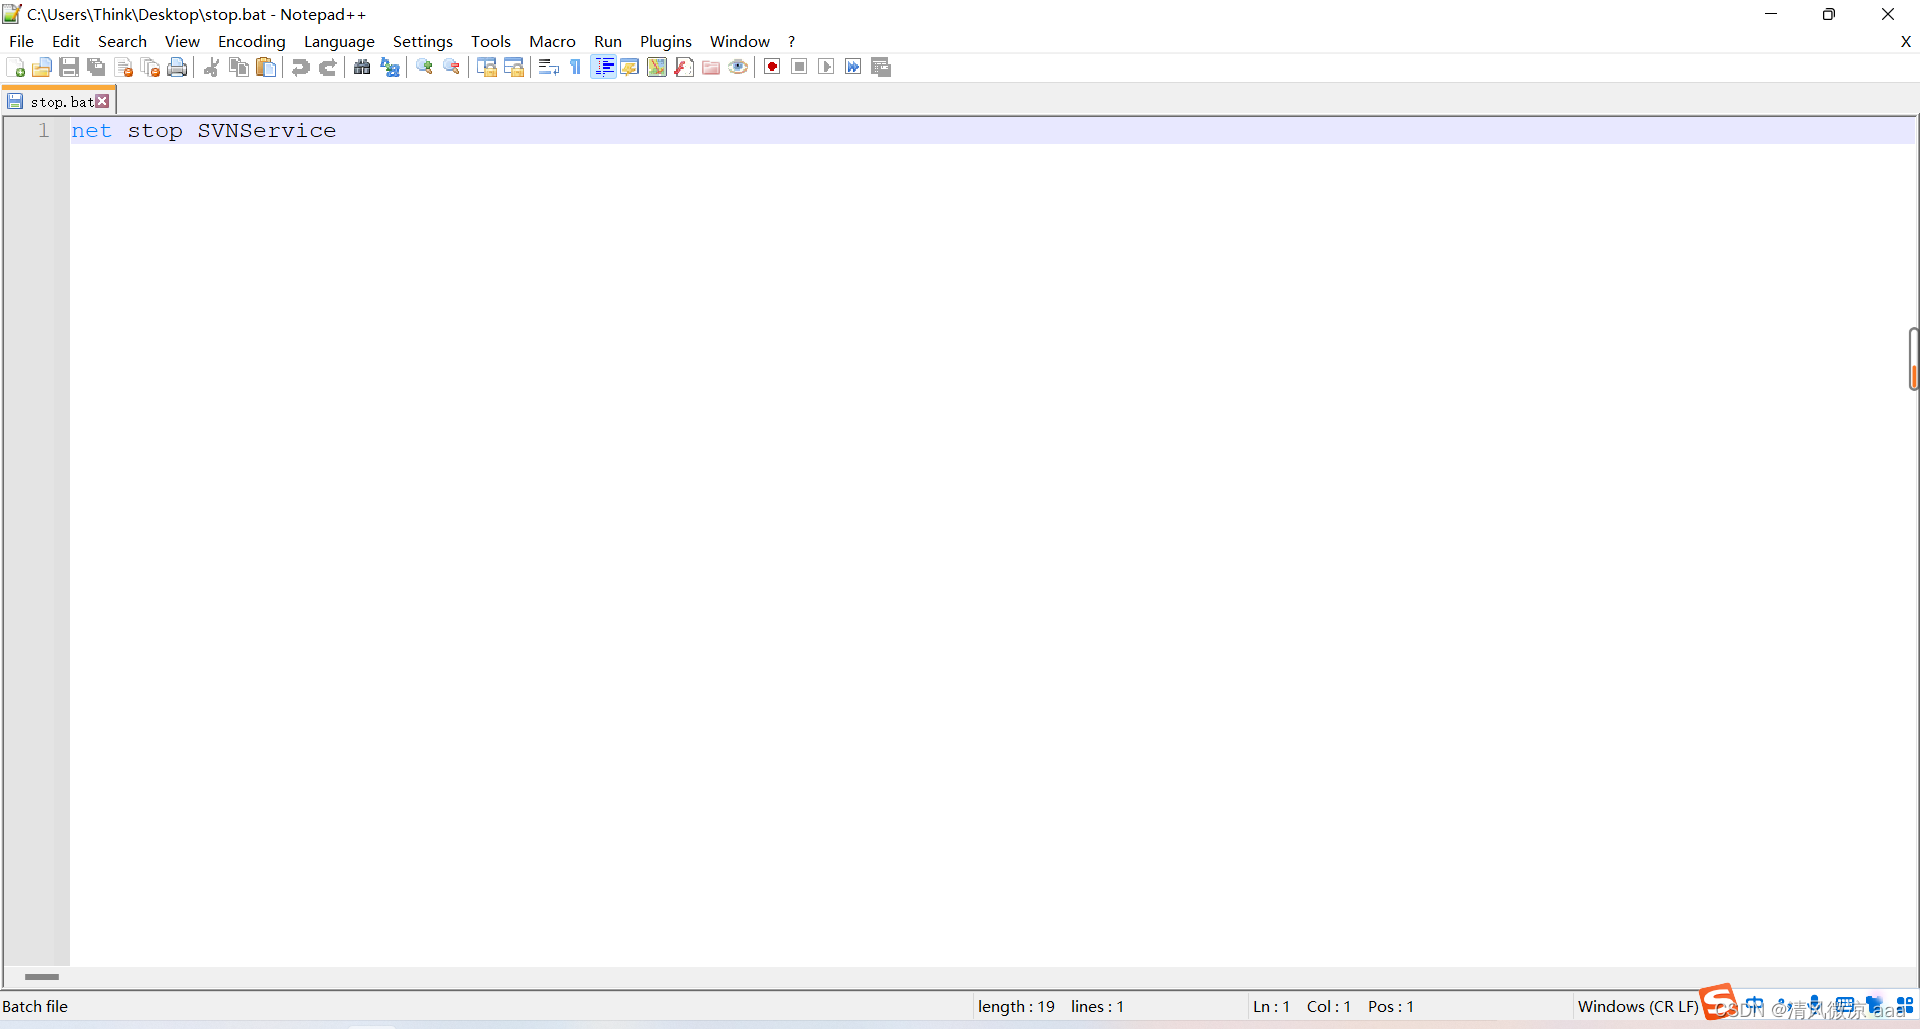Click the Find binoculars icon
The image size is (1920, 1029).
click(362, 67)
